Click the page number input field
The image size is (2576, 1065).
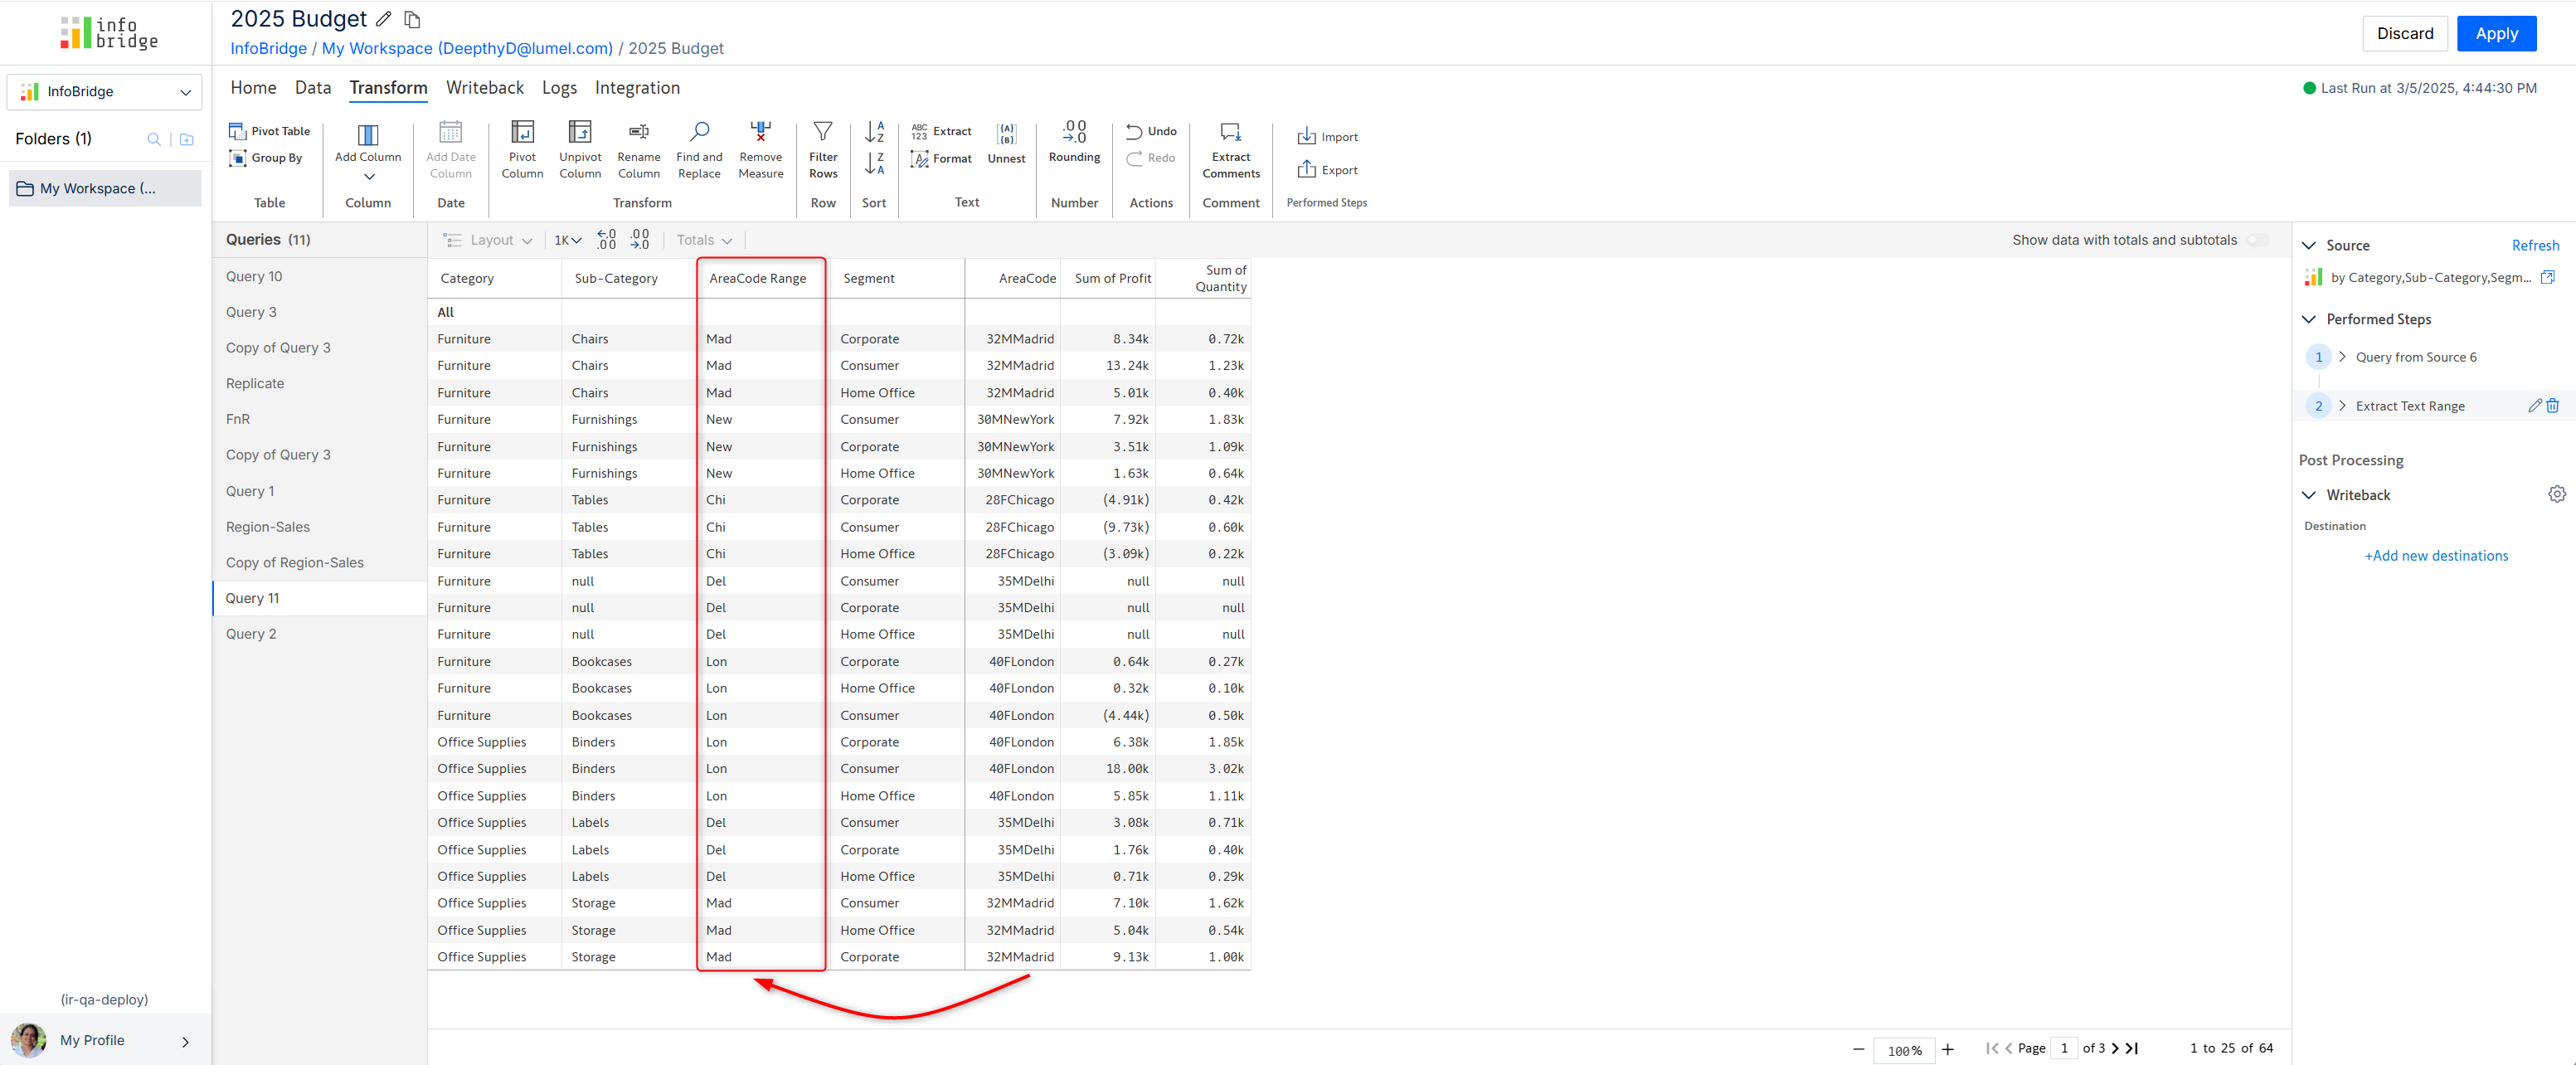click(2063, 1048)
